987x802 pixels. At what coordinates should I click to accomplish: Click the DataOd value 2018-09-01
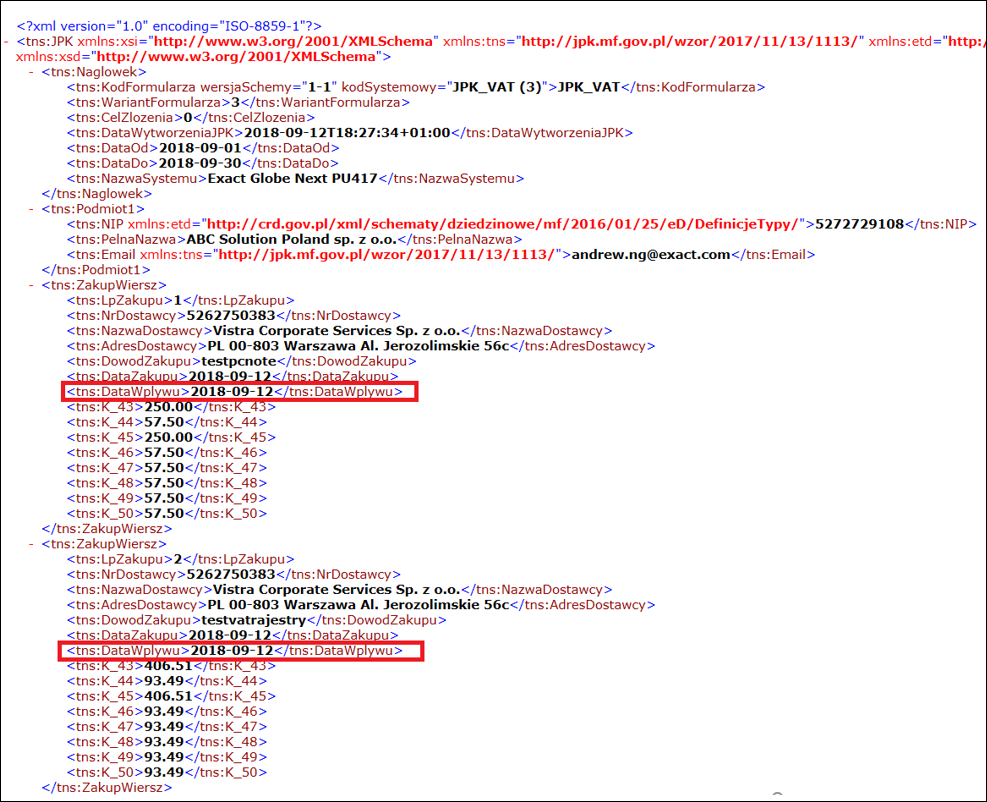(199, 148)
